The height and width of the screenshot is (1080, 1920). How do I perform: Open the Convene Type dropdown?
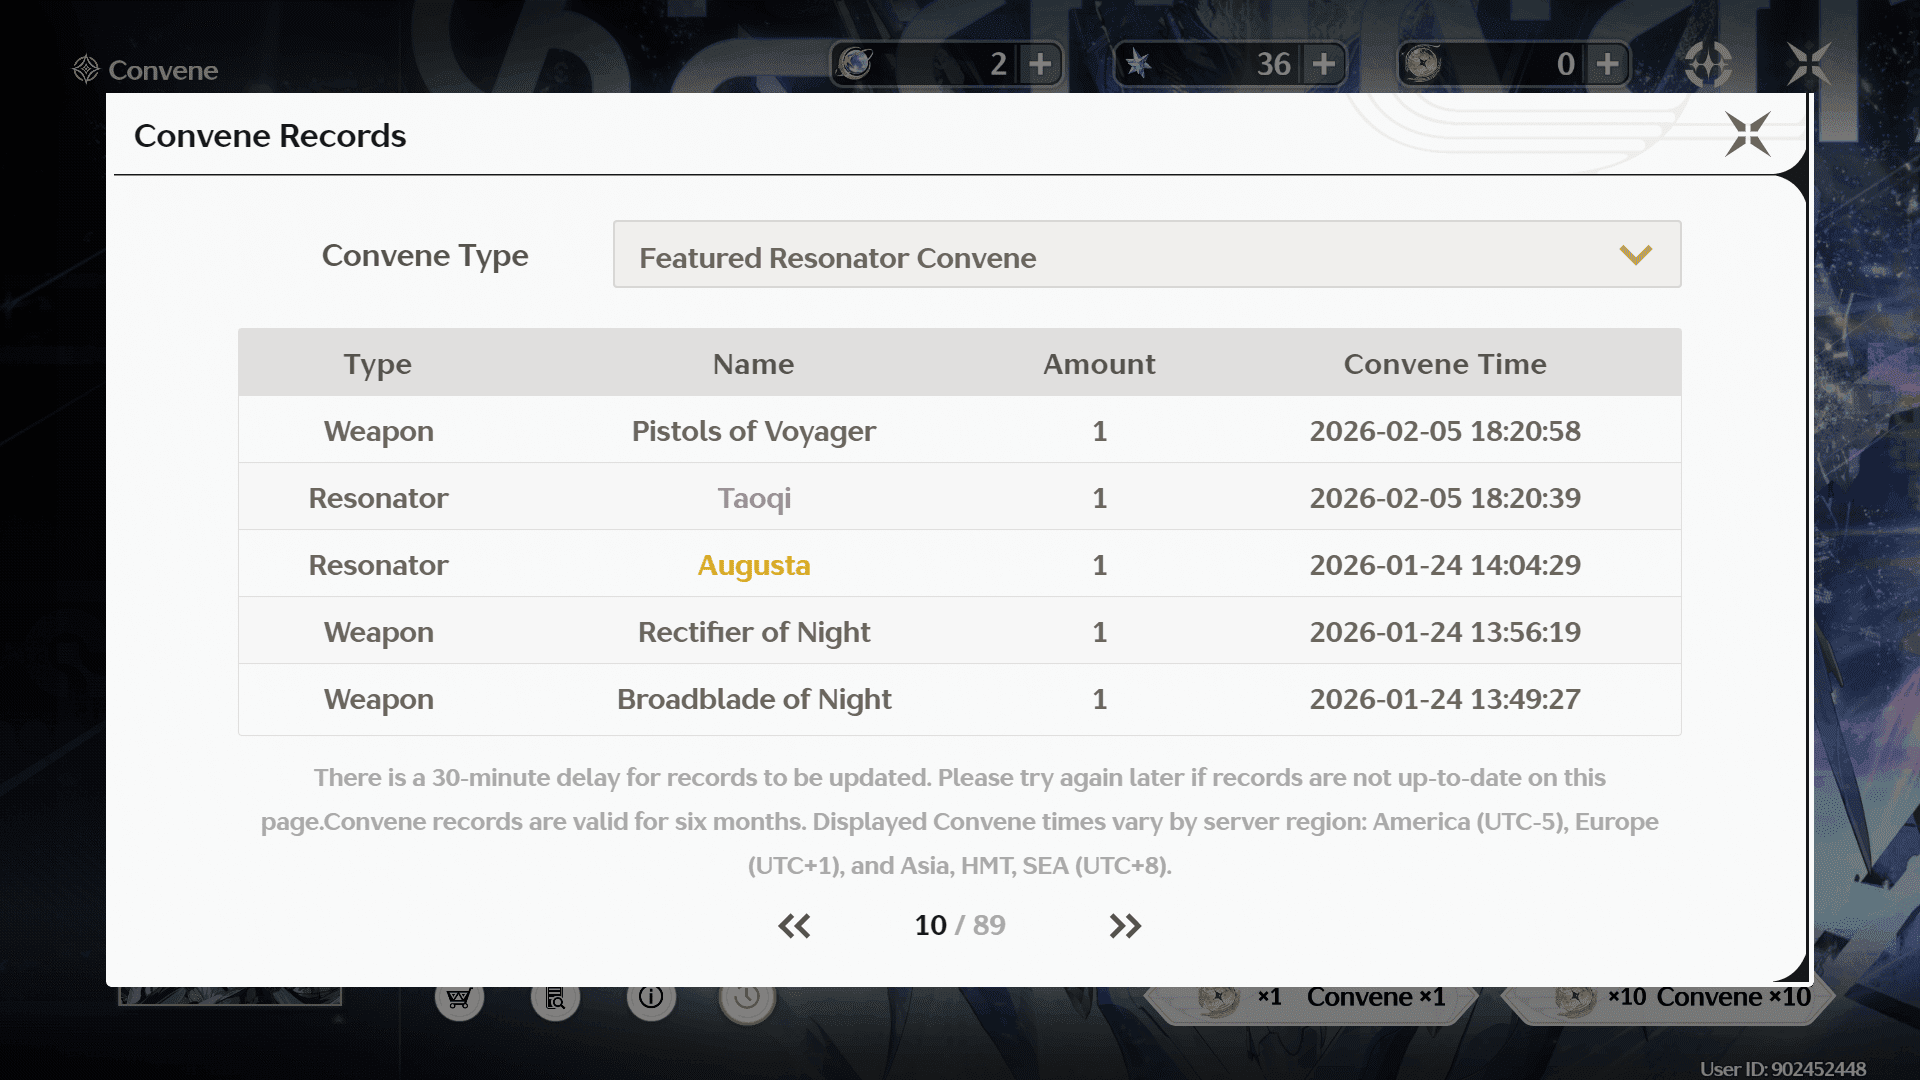(x=1146, y=255)
